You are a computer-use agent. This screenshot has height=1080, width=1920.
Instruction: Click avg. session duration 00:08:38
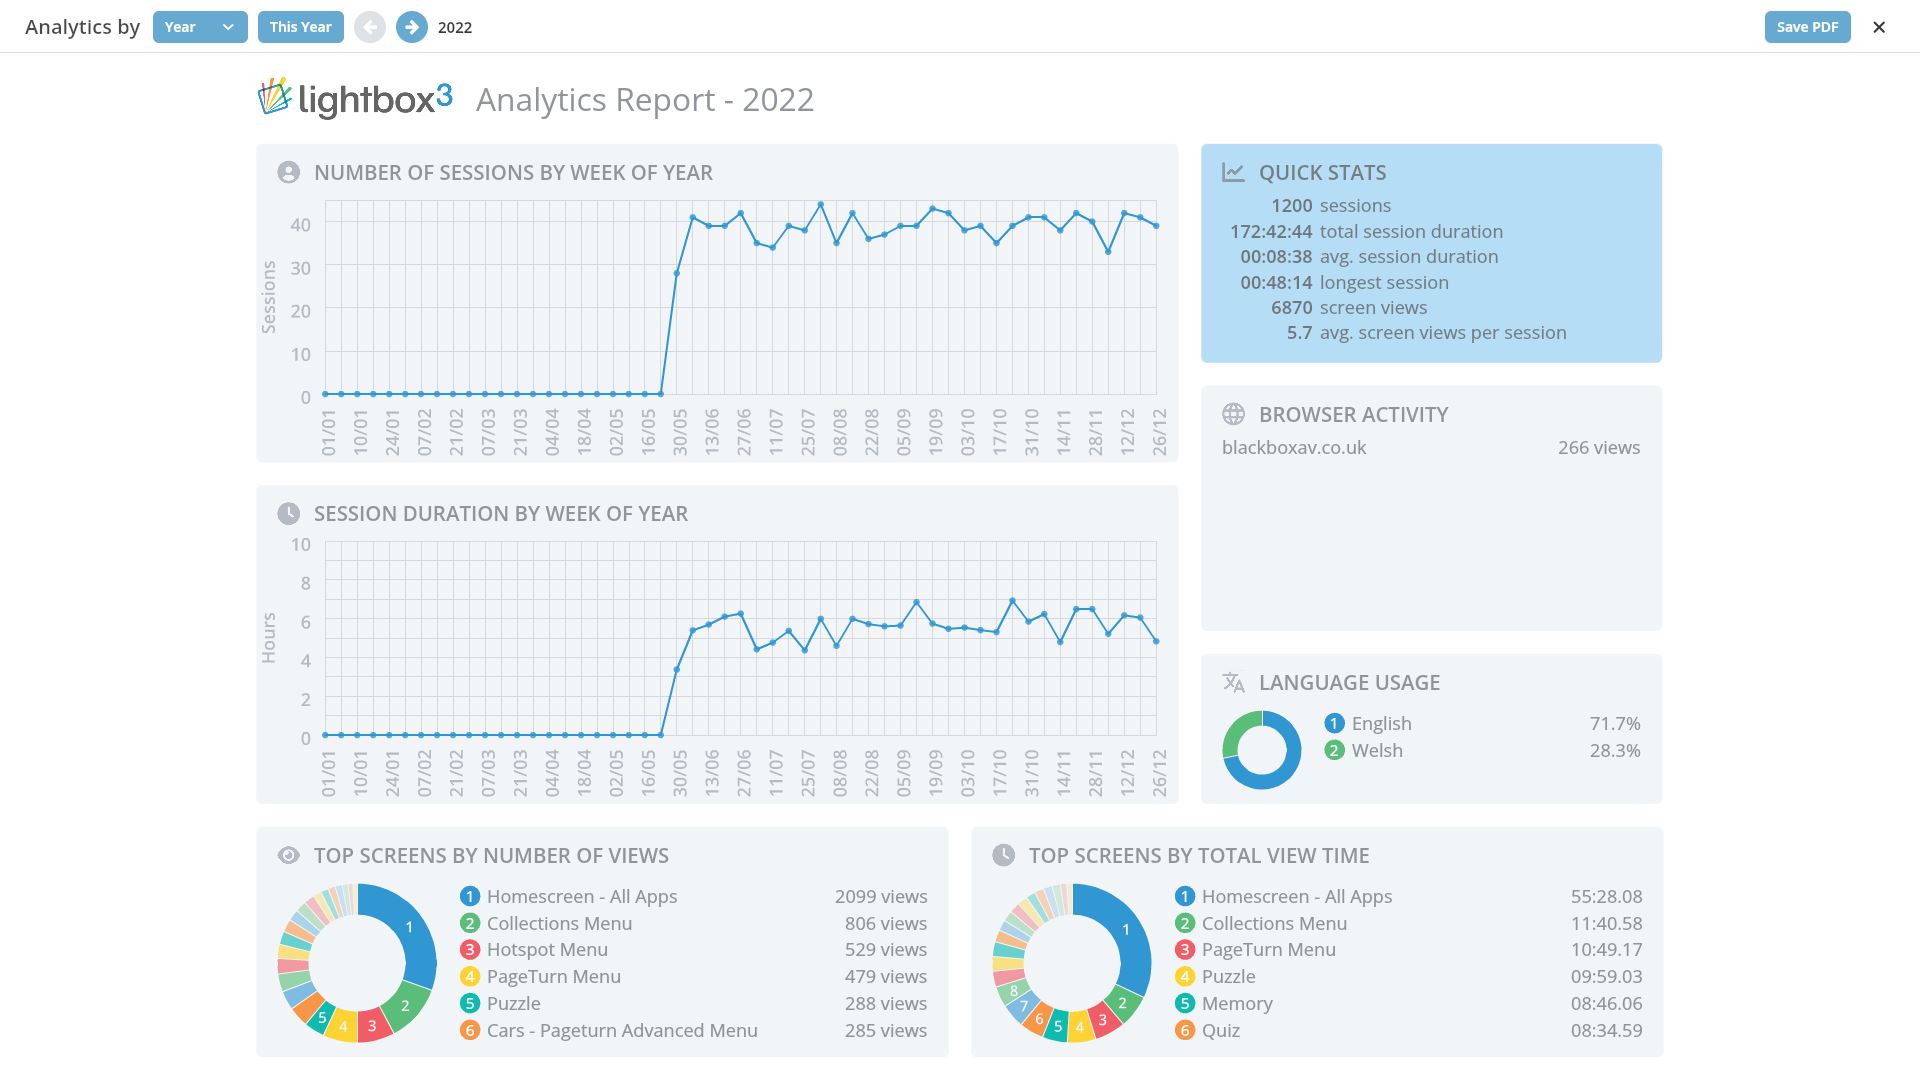point(1369,257)
